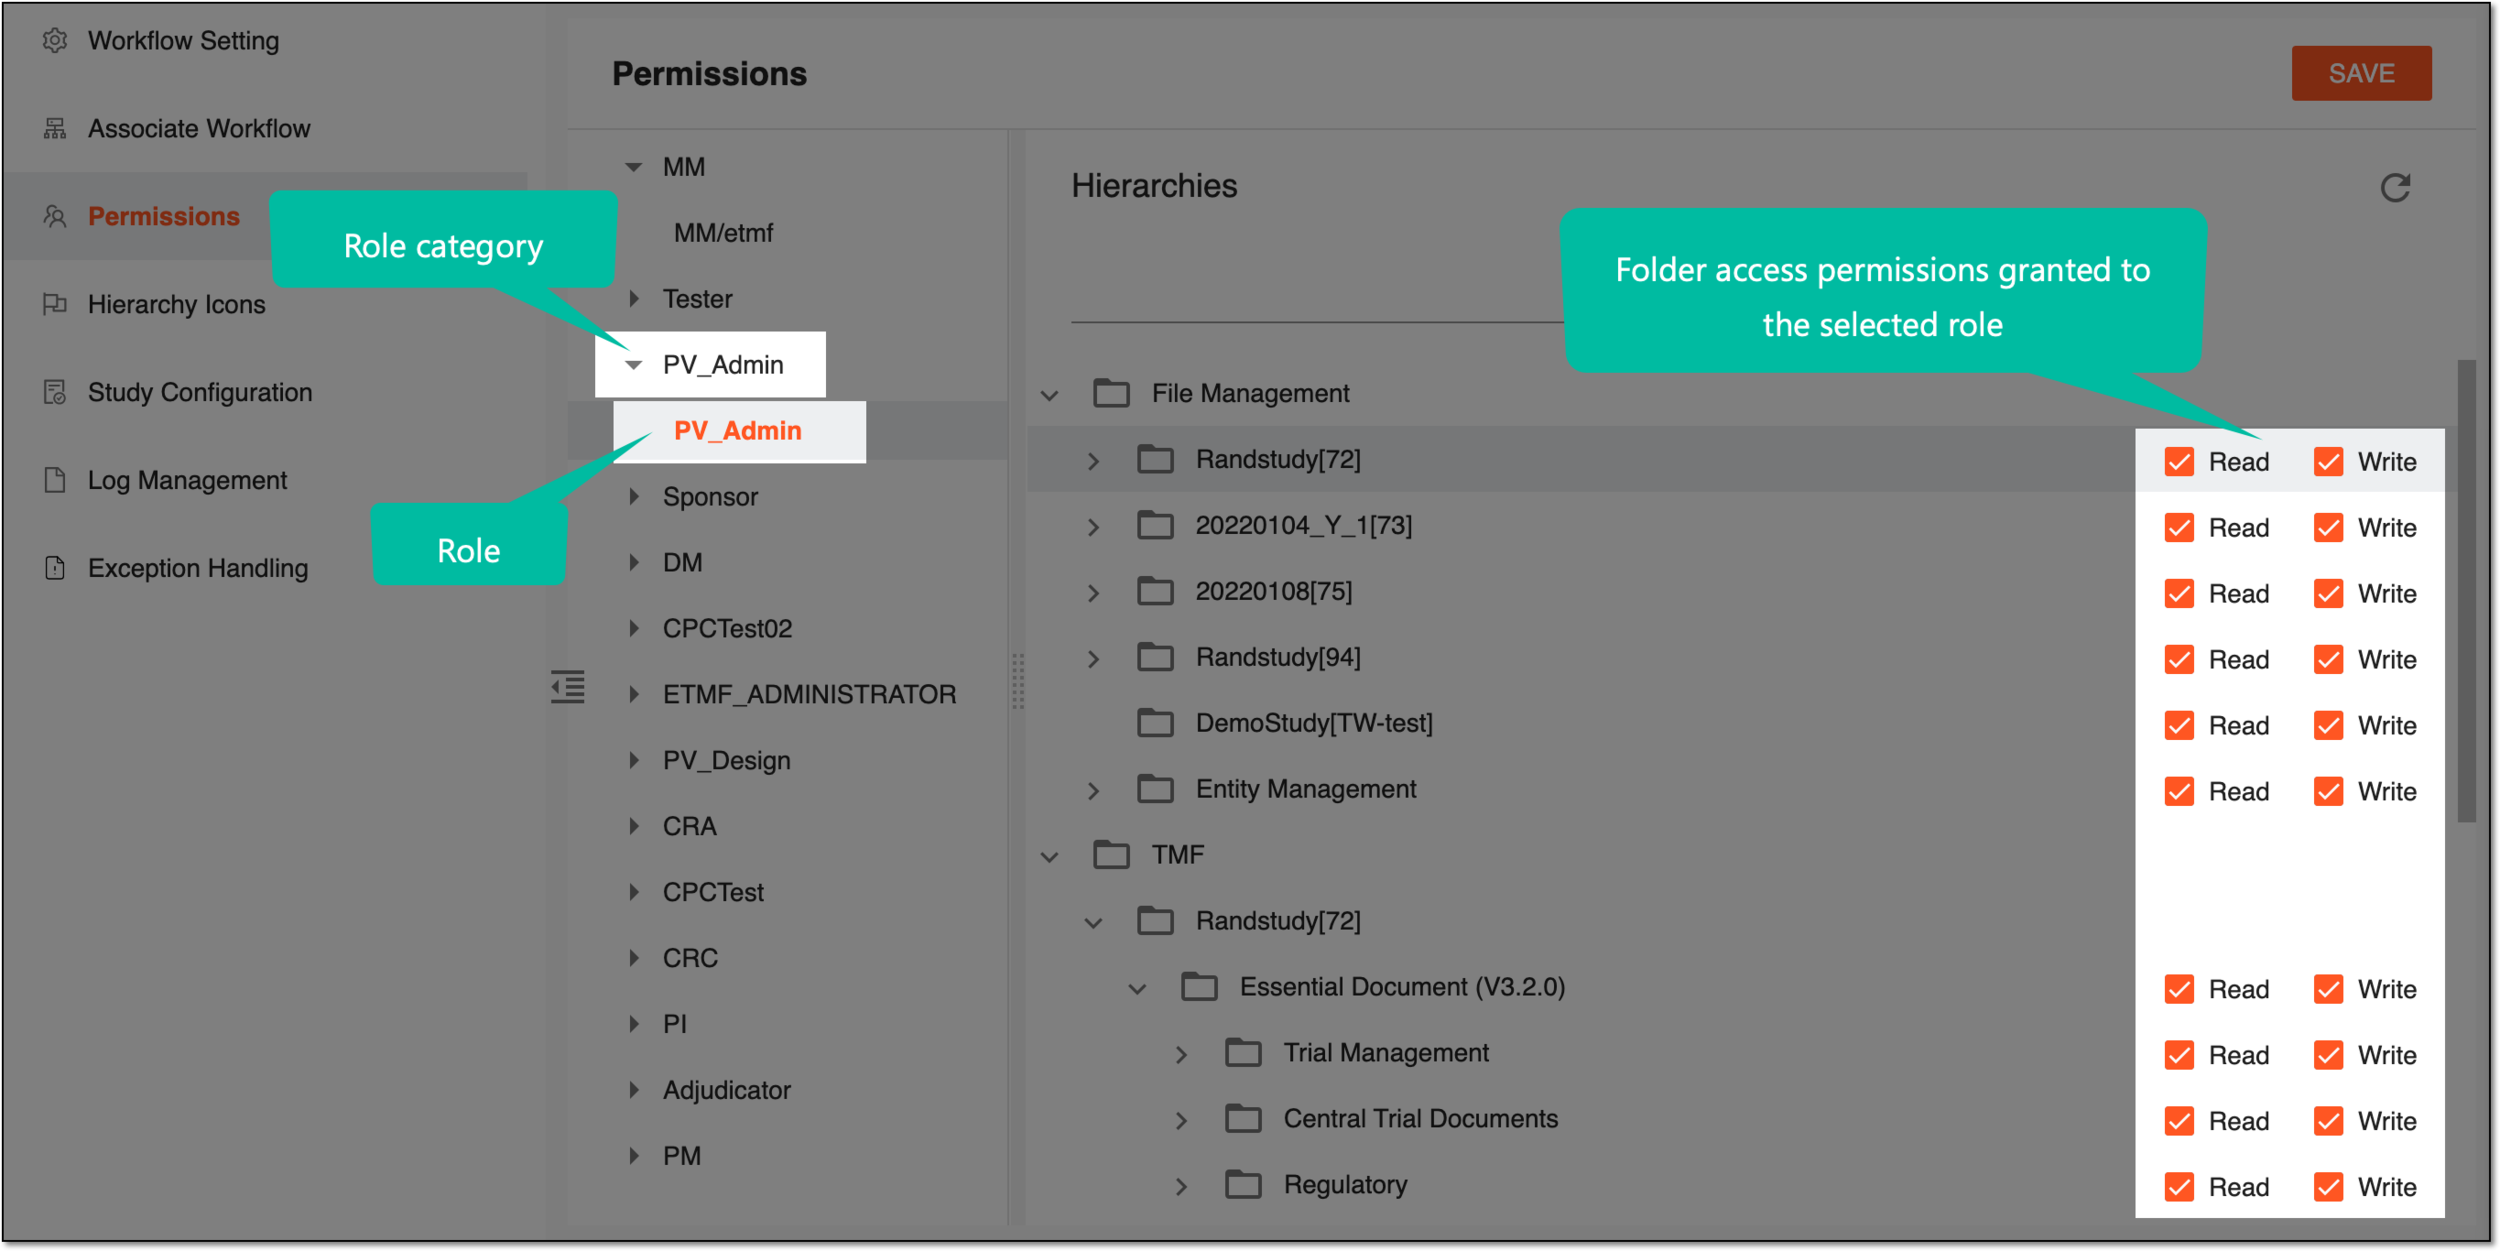Viewport: 2500px width, 1251px height.
Task: Click the panel splitter drag handle
Action: [1018, 681]
